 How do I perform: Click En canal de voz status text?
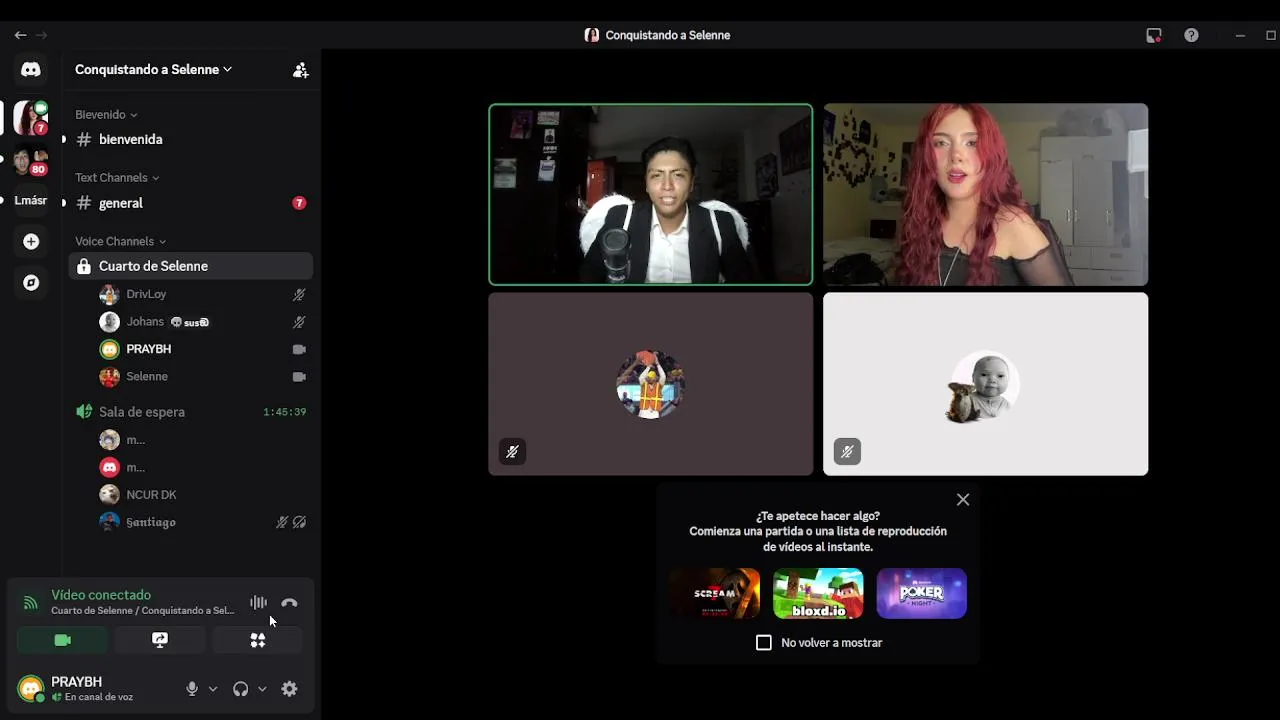[x=99, y=697]
